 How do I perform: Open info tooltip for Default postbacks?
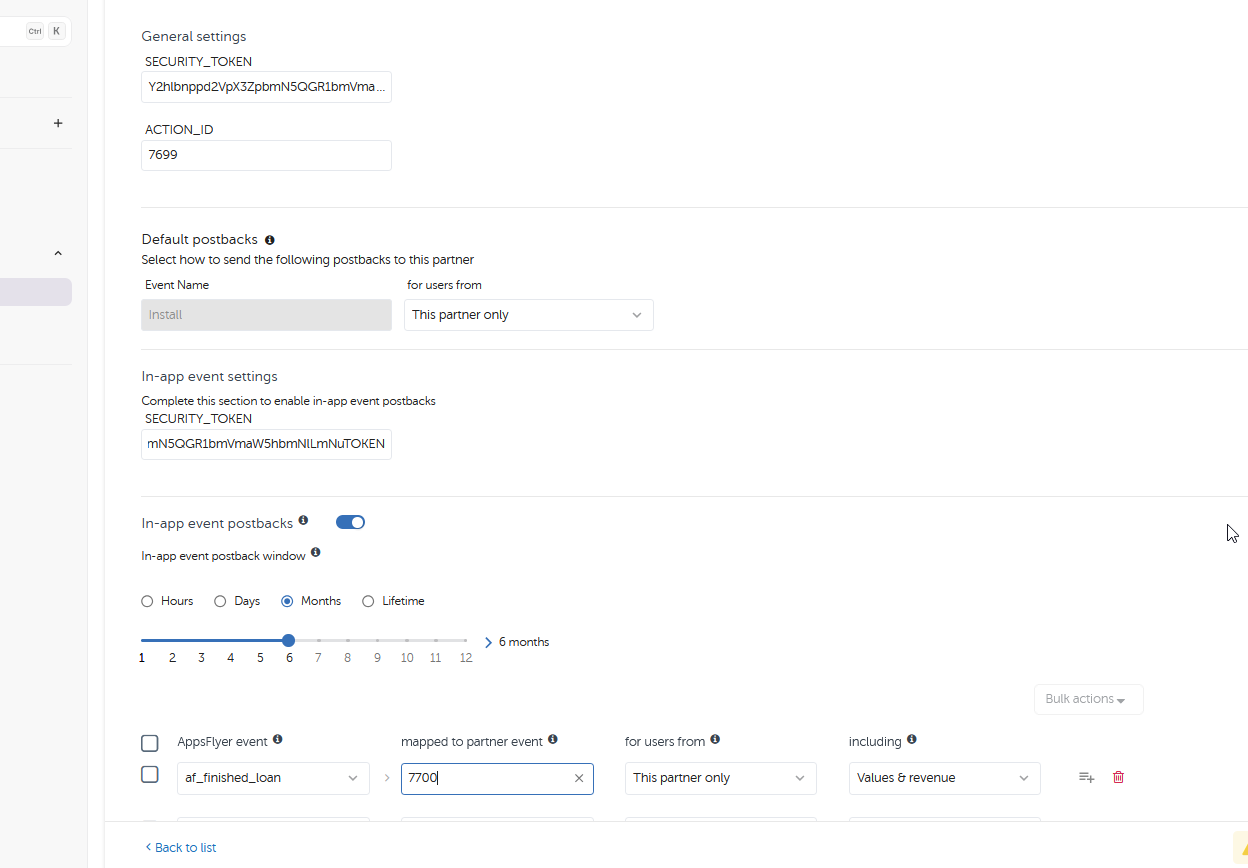point(270,240)
